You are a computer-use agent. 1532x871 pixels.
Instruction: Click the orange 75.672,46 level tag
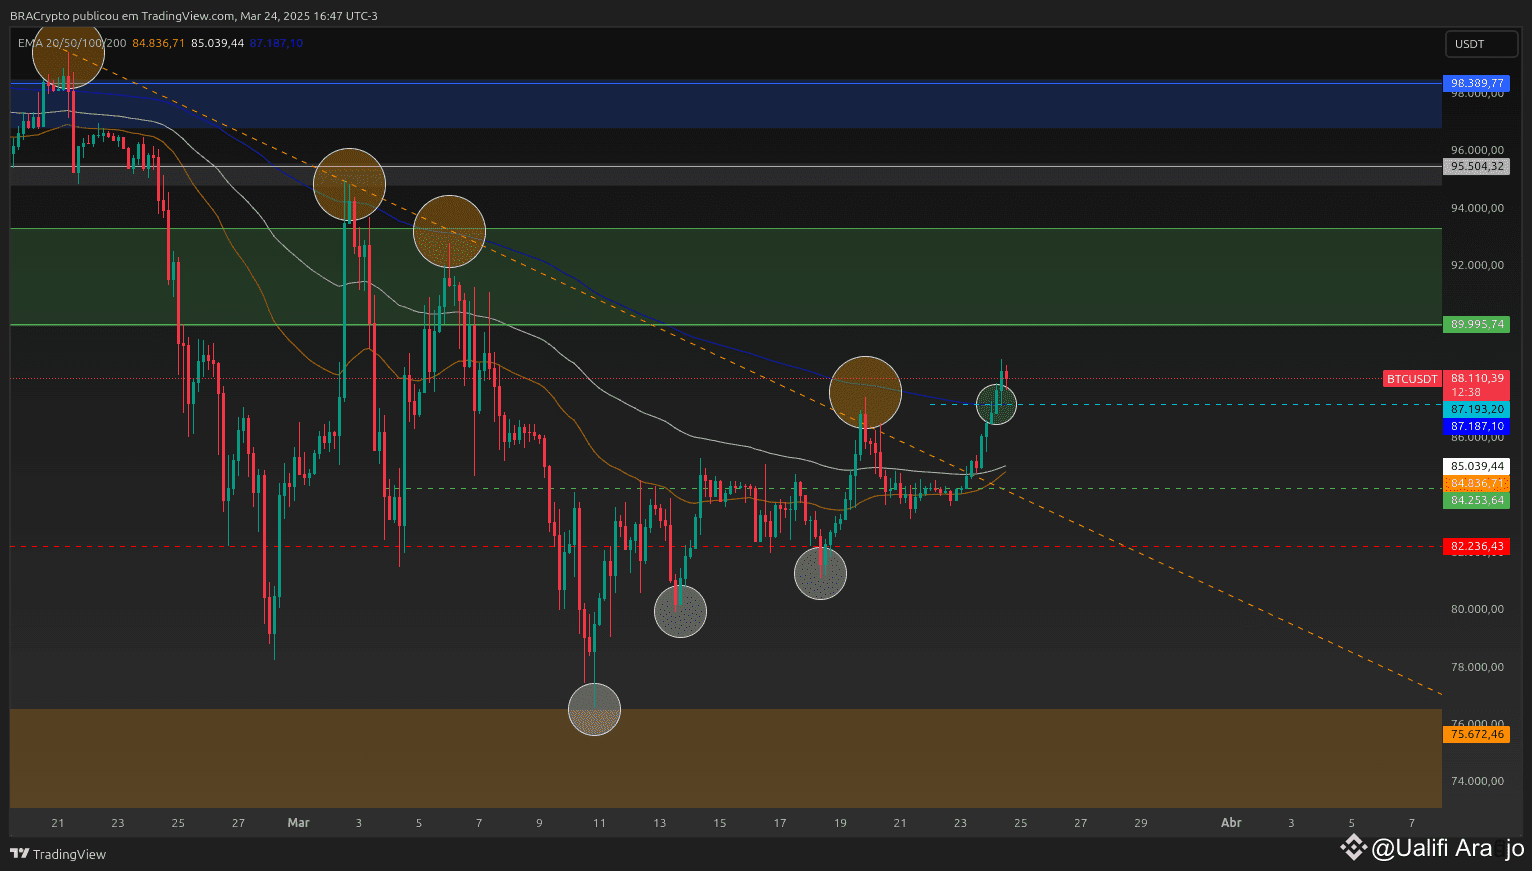click(x=1476, y=733)
